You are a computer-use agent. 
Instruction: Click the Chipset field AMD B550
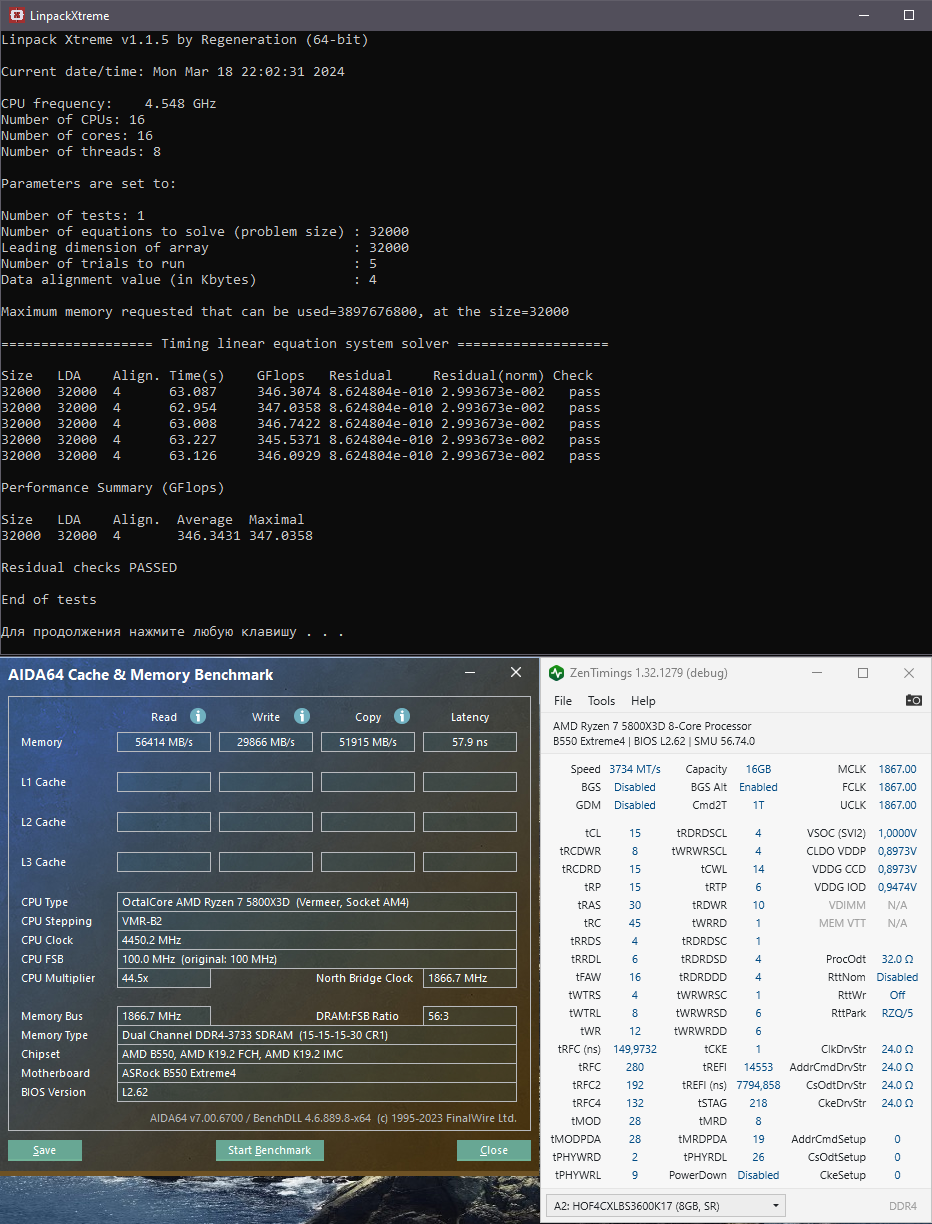pos(317,1054)
